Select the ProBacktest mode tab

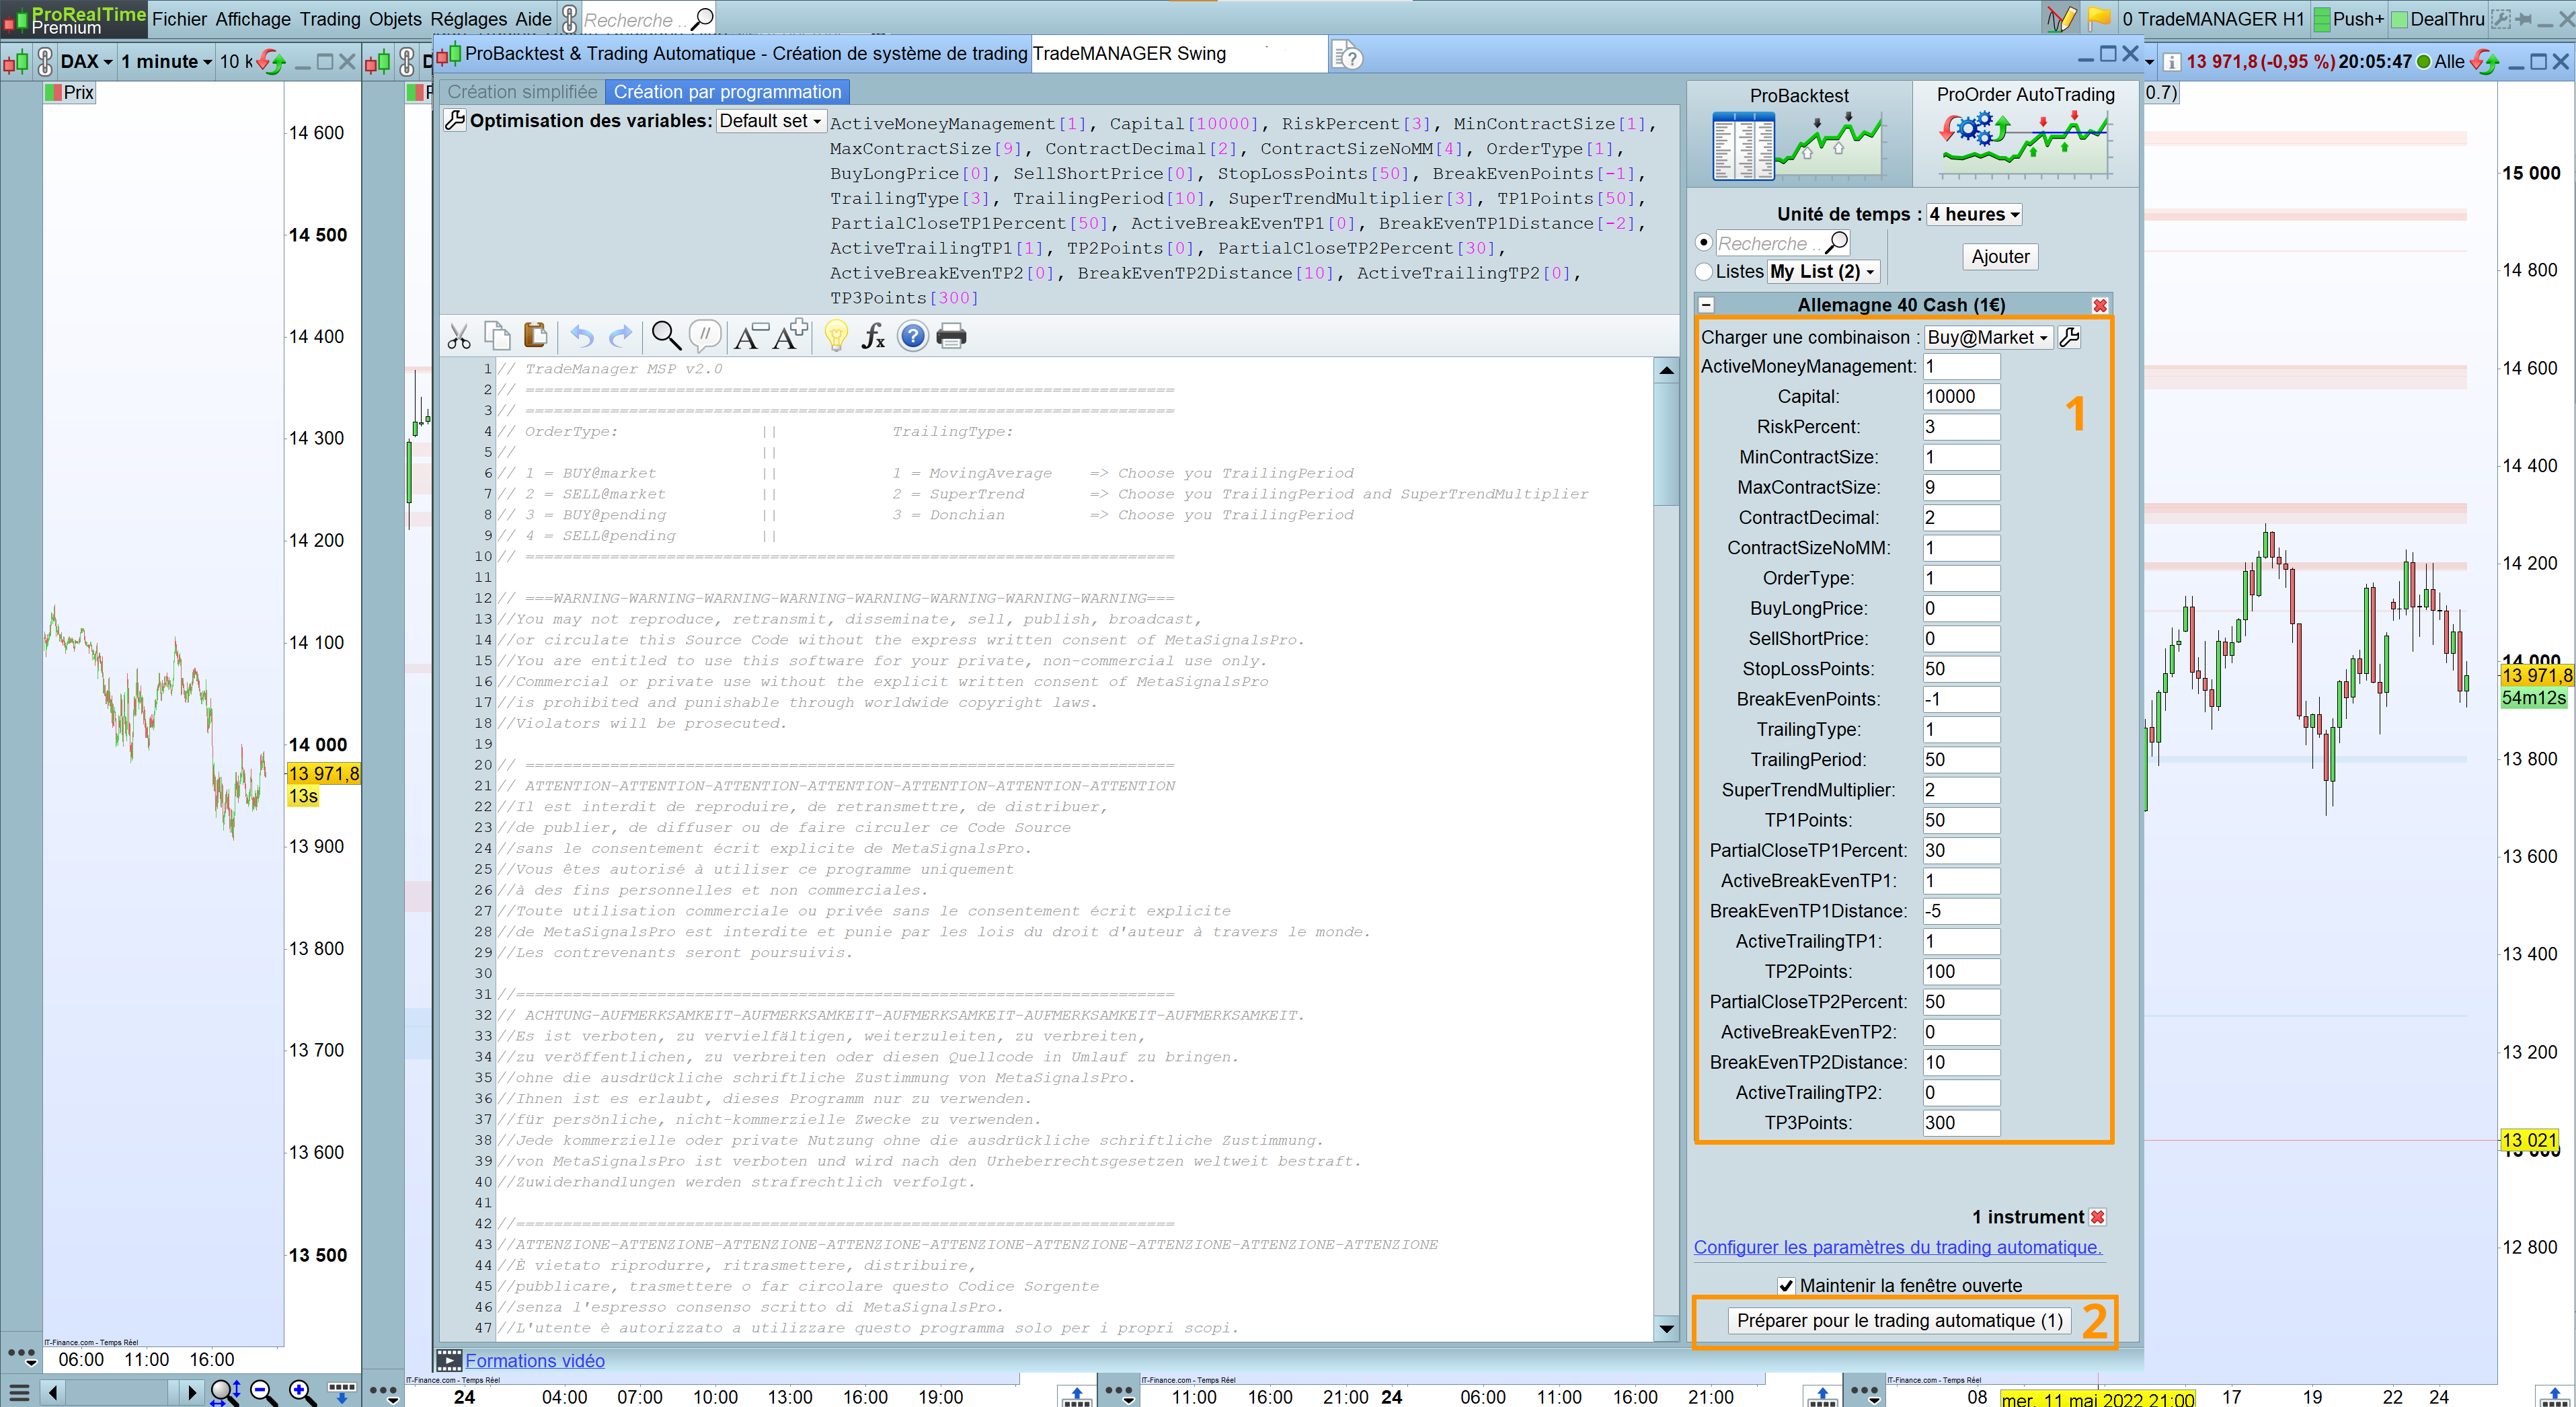point(1799,133)
